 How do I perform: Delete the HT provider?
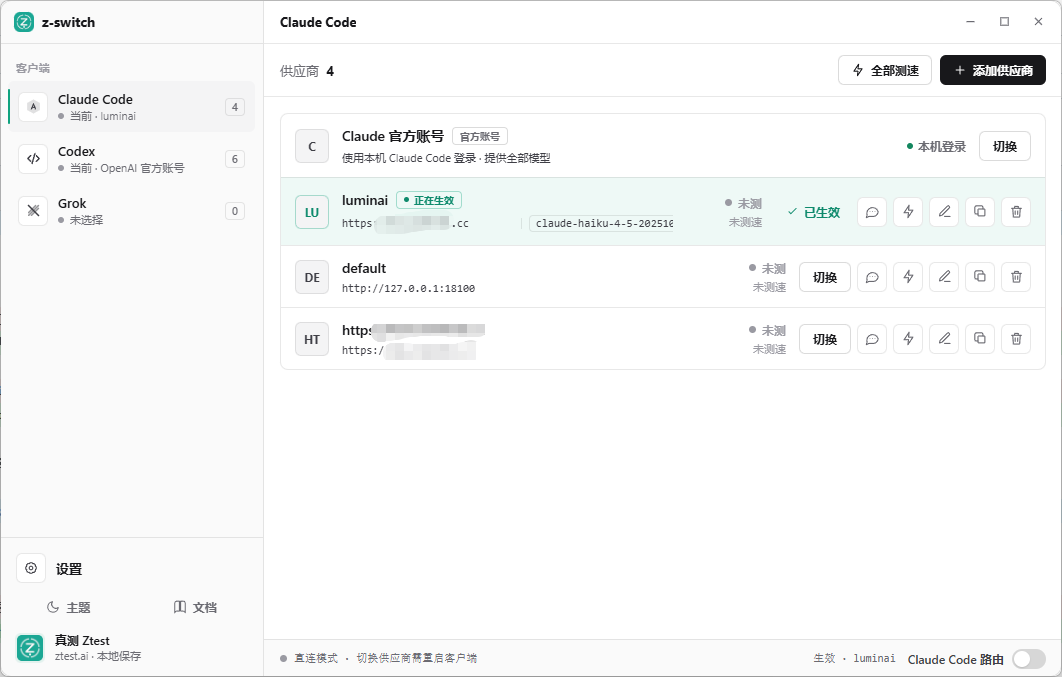pyautogui.click(x=1016, y=339)
